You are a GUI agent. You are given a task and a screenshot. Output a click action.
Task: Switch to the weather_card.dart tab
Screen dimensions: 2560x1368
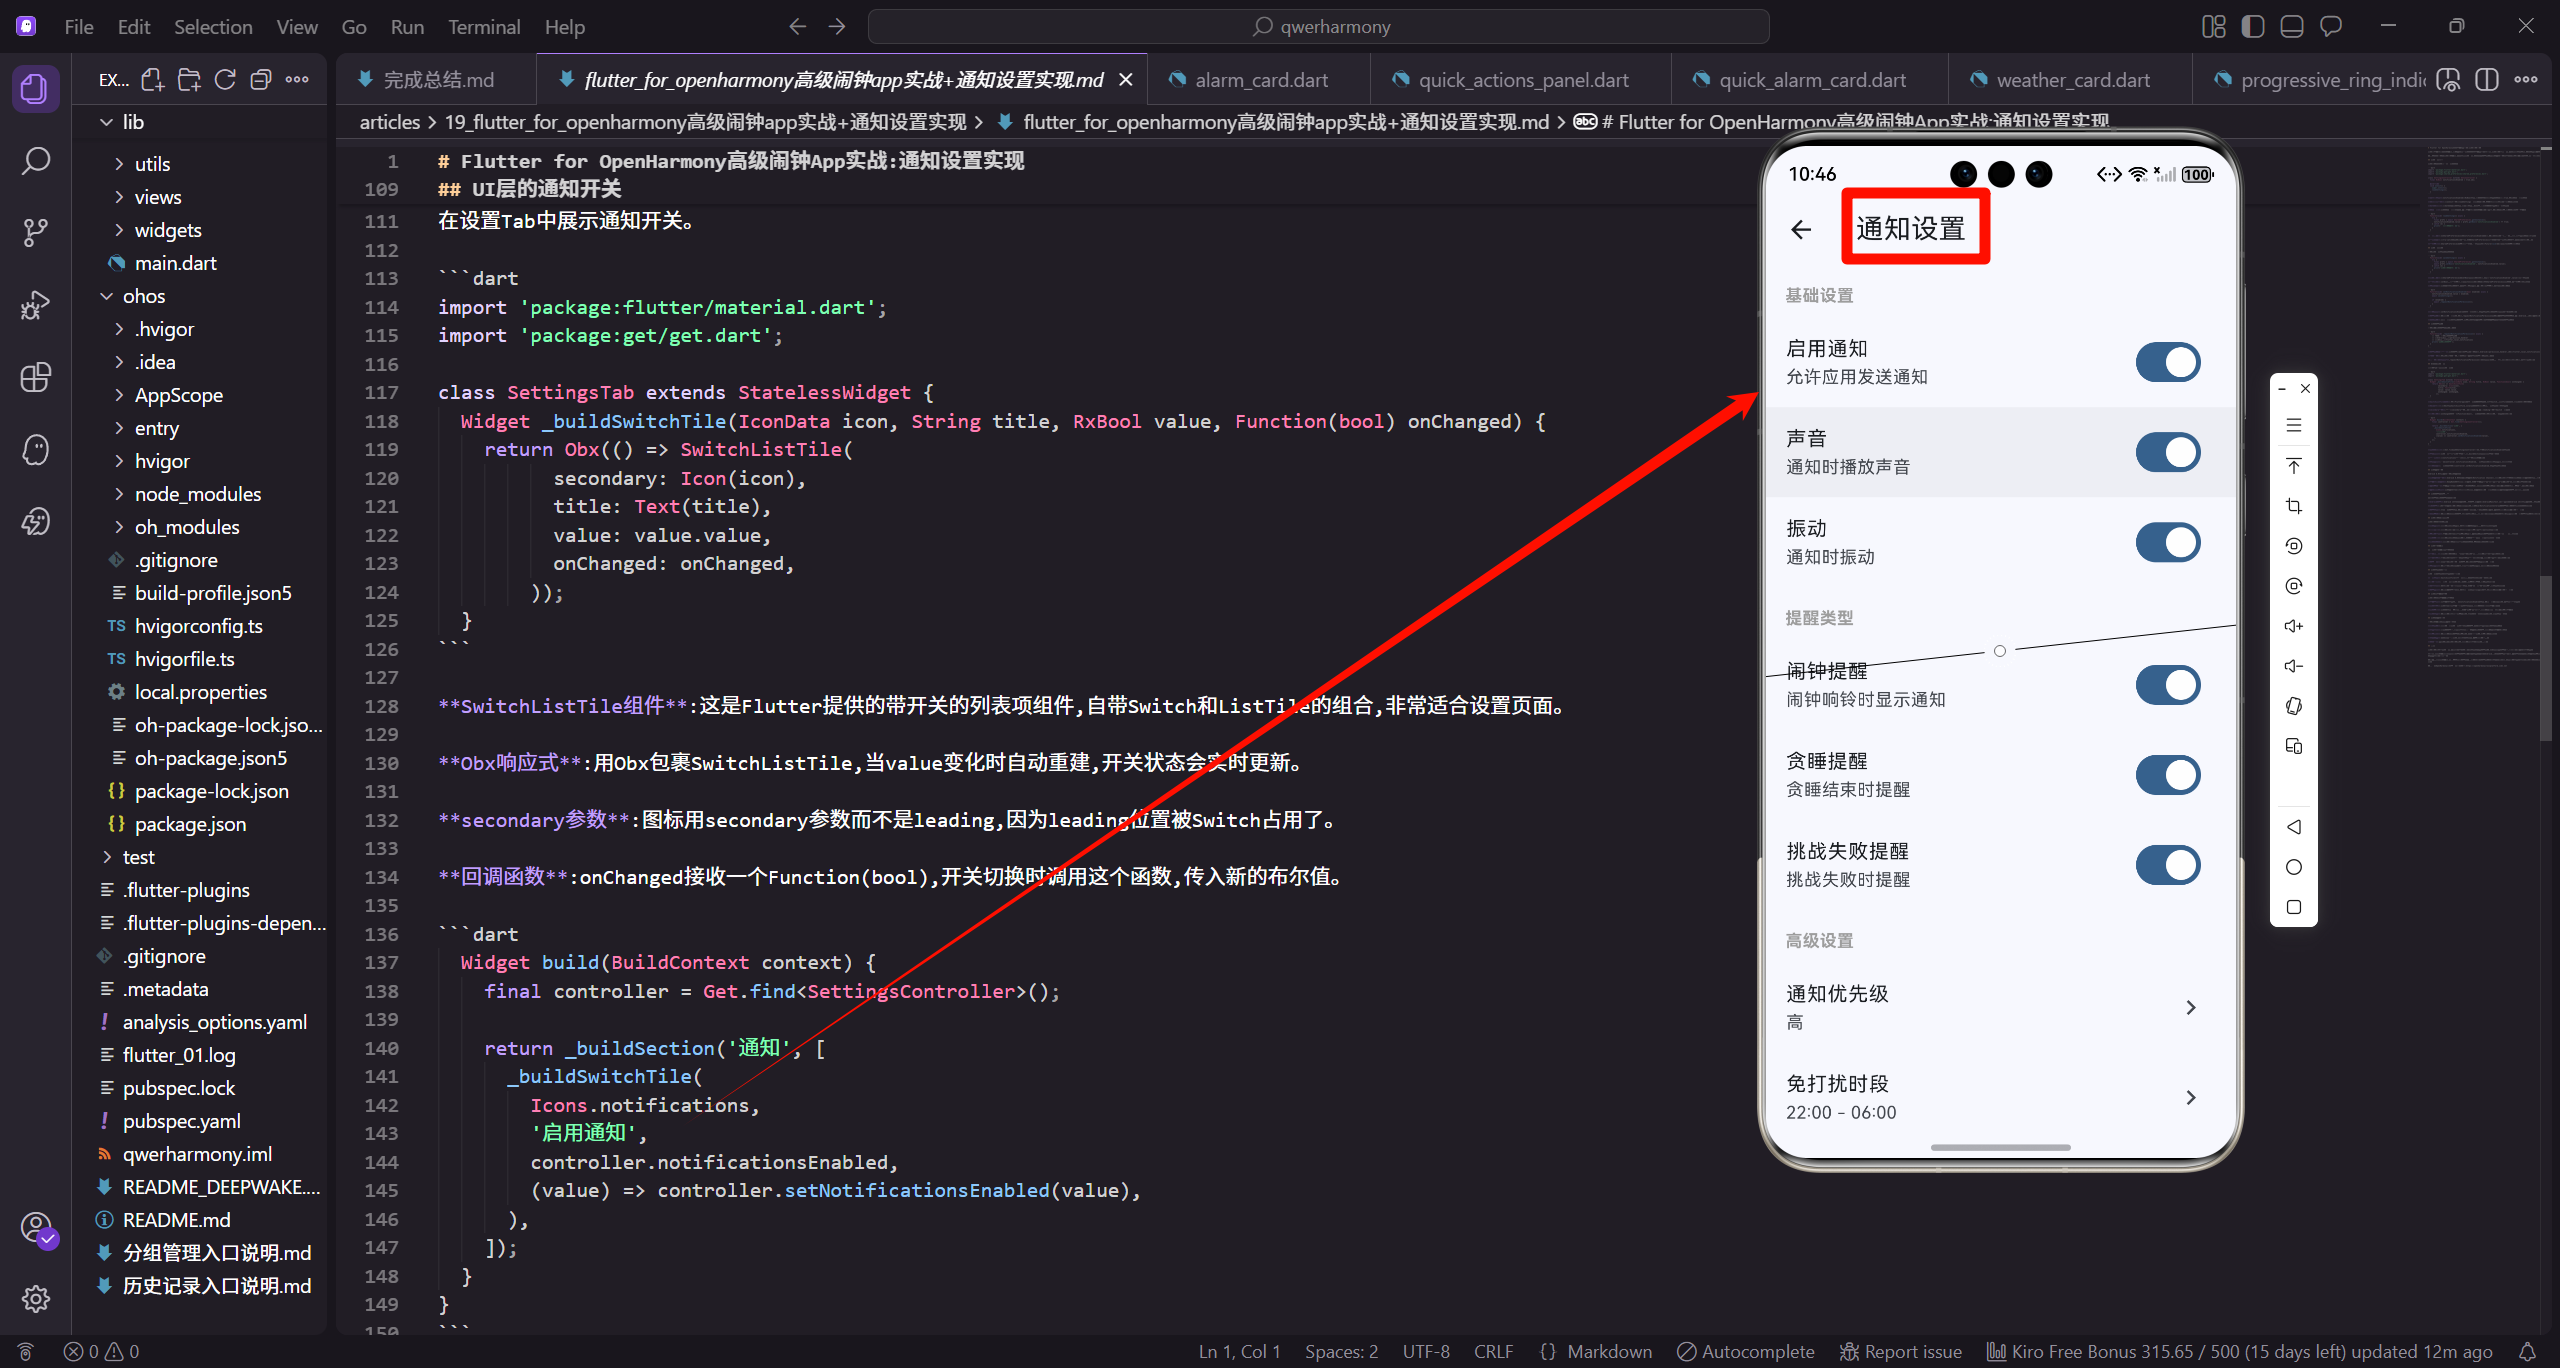click(x=2072, y=80)
